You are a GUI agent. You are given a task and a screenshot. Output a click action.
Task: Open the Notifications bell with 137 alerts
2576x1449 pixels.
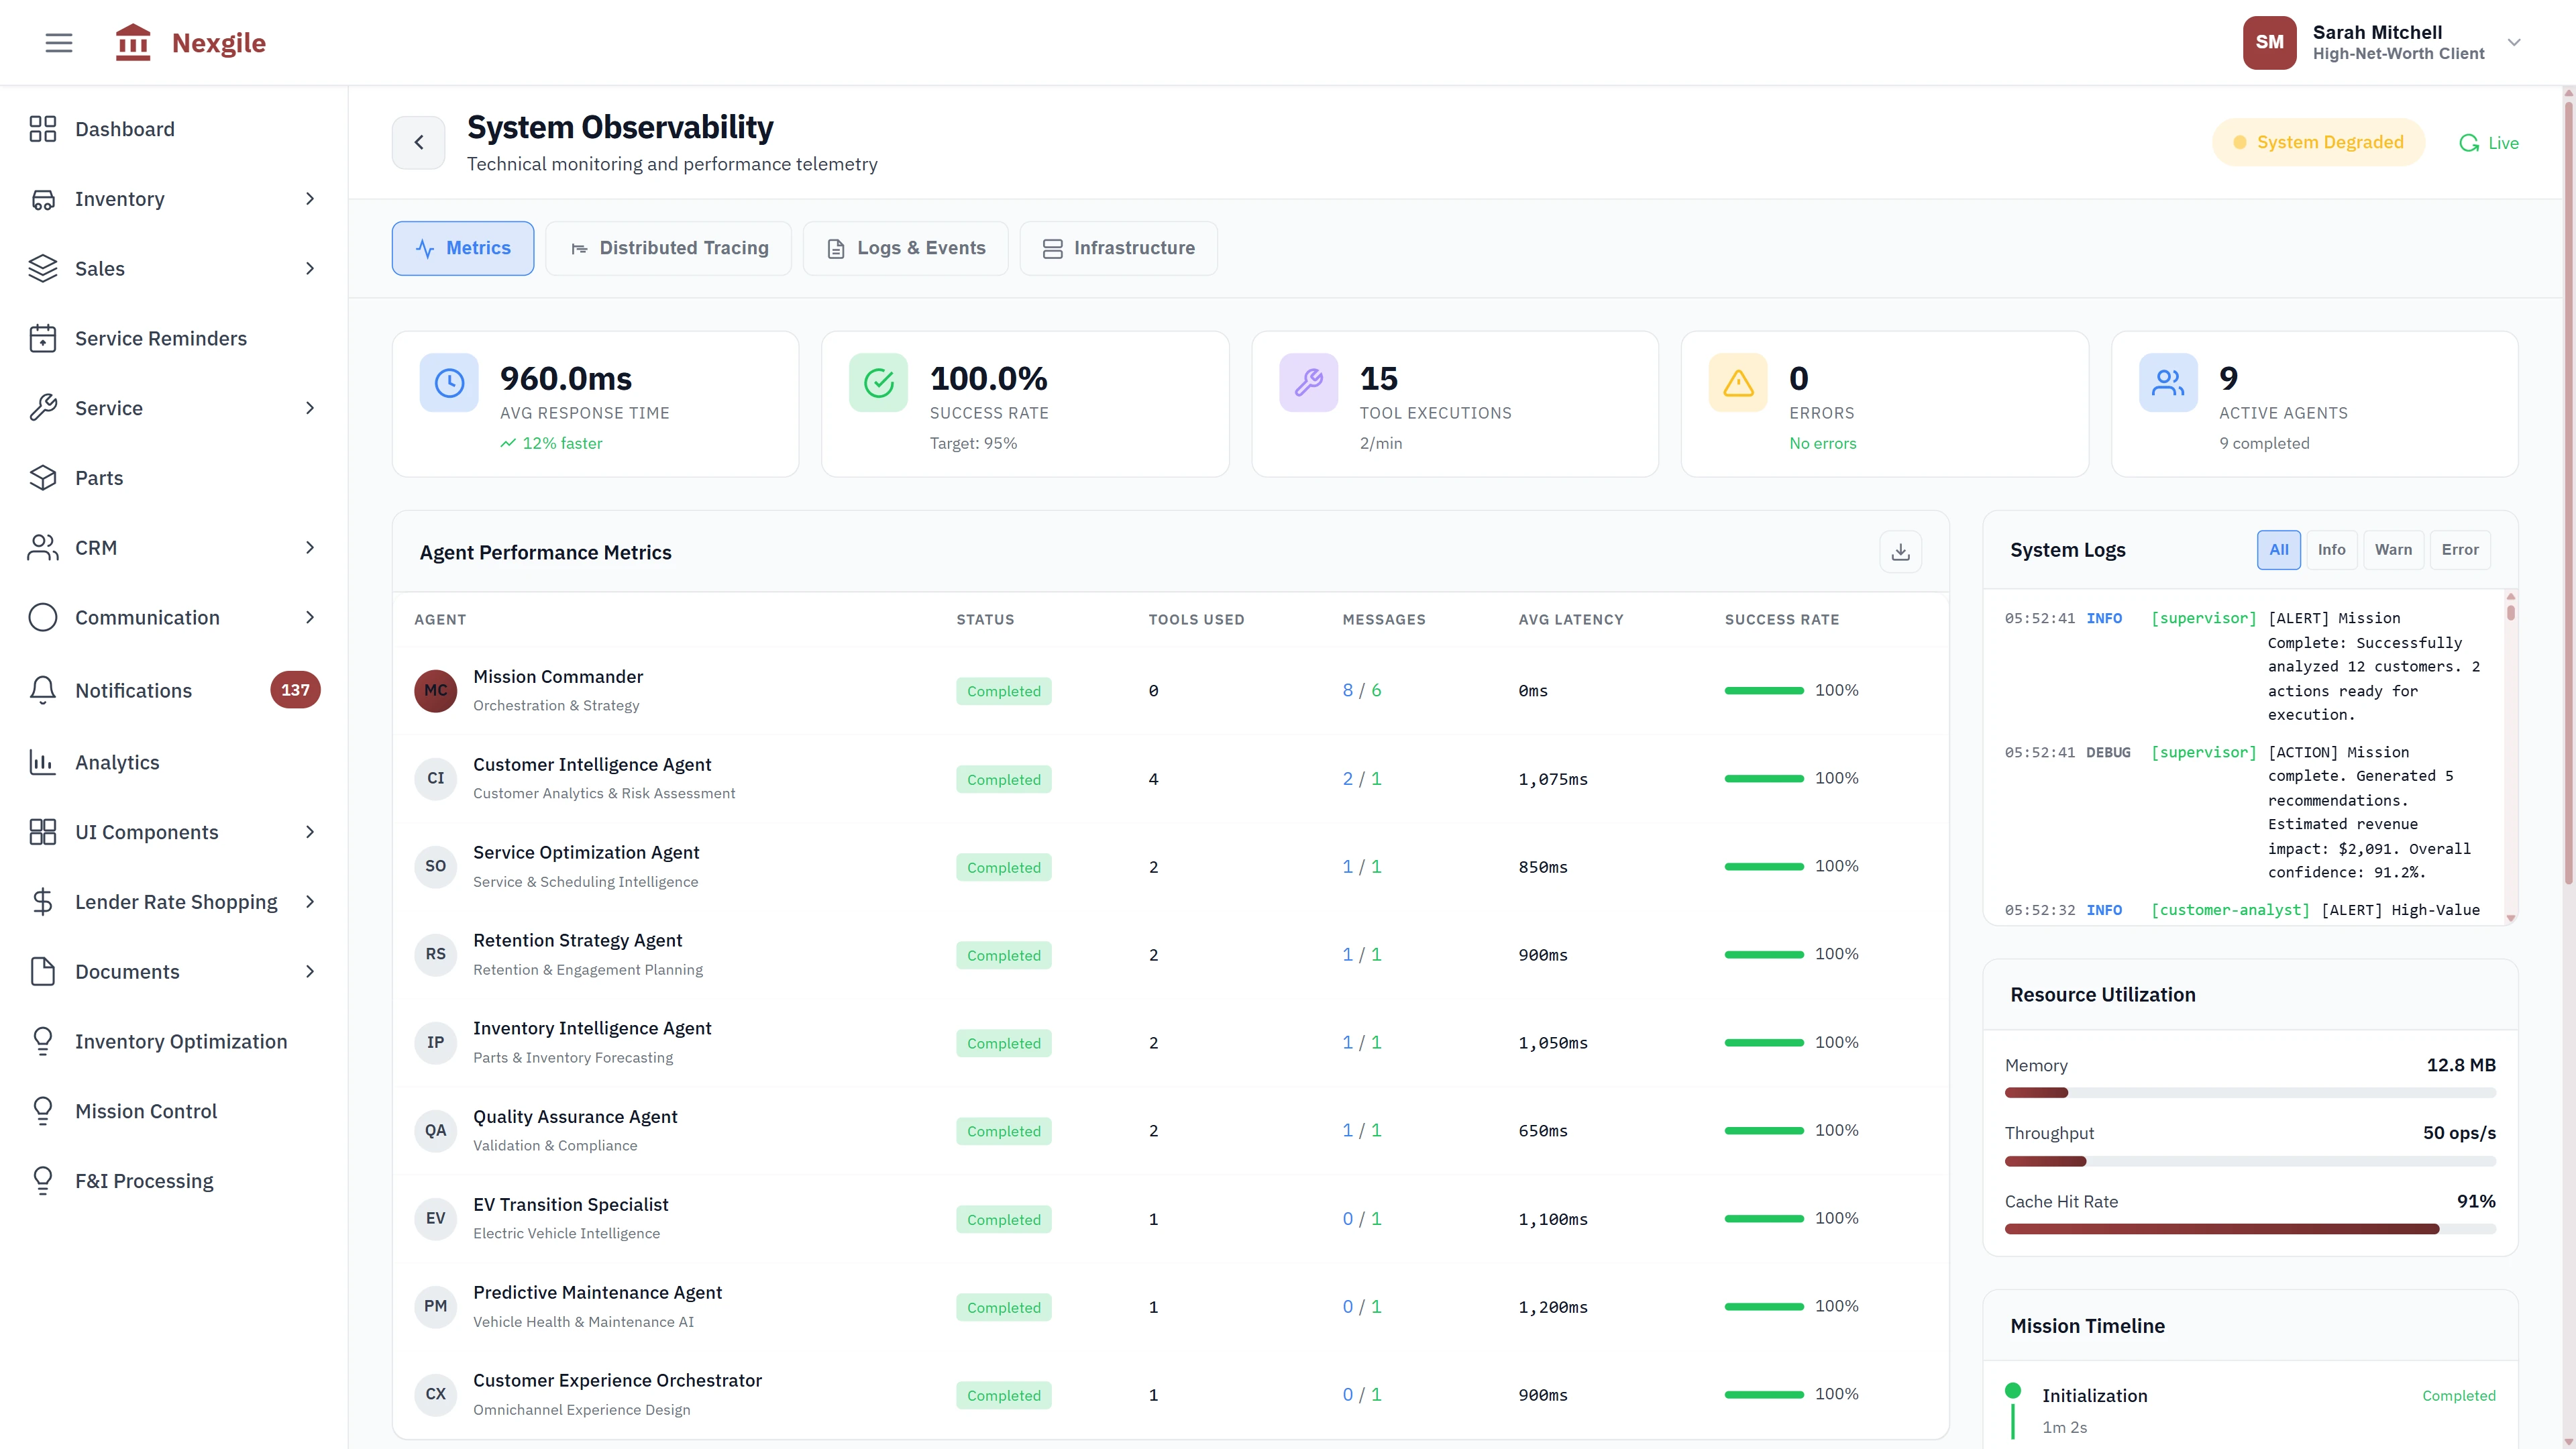tap(44, 690)
